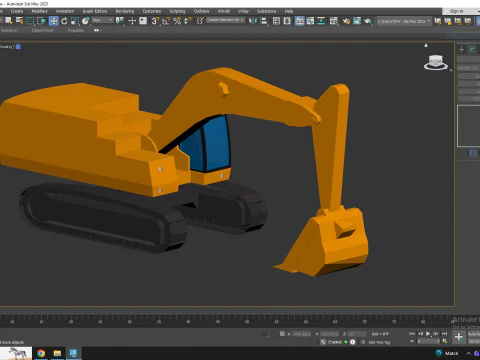Open the Modifiers menu
This screenshot has height=360, width=480.
(x=39, y=11)
